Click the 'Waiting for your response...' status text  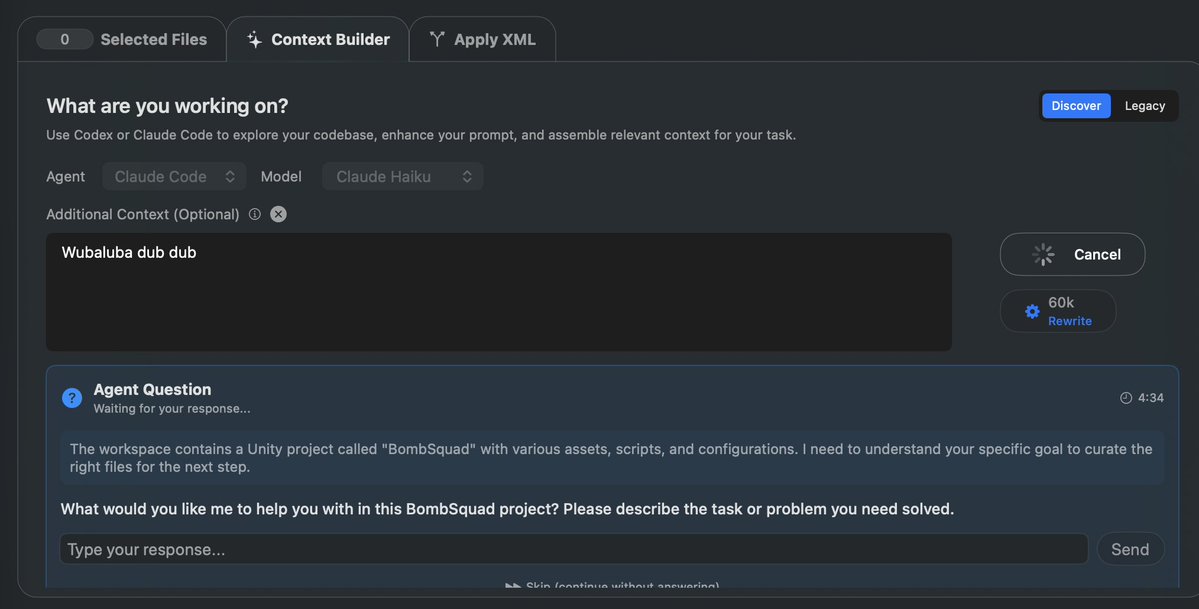pos(172,409)
